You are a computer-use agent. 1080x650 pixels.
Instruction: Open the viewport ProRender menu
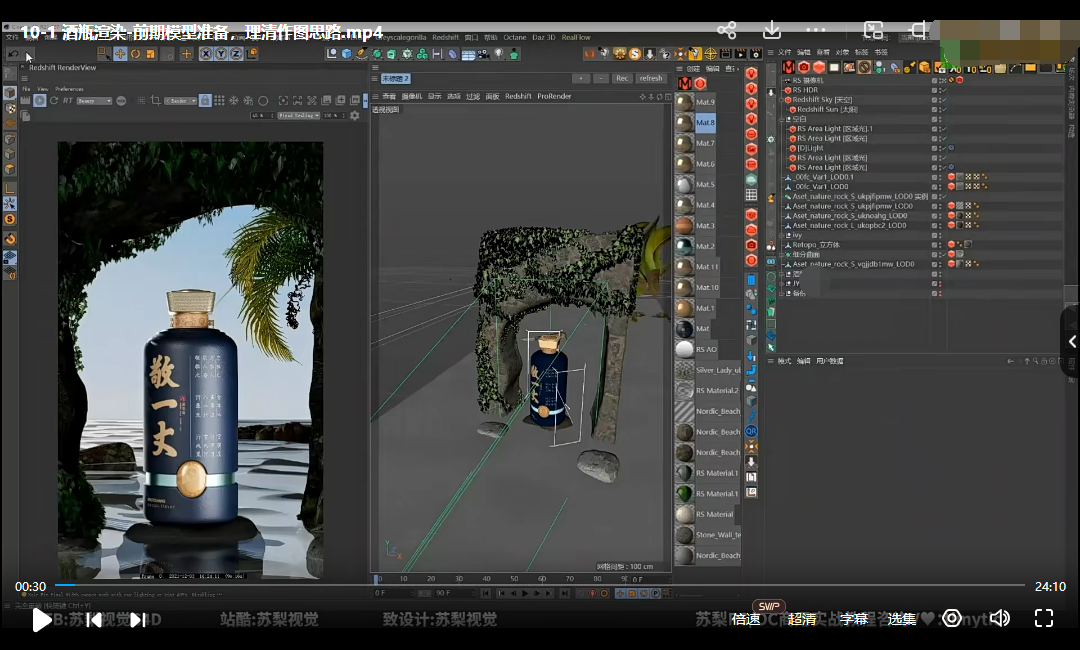click(x=554, y=96)
